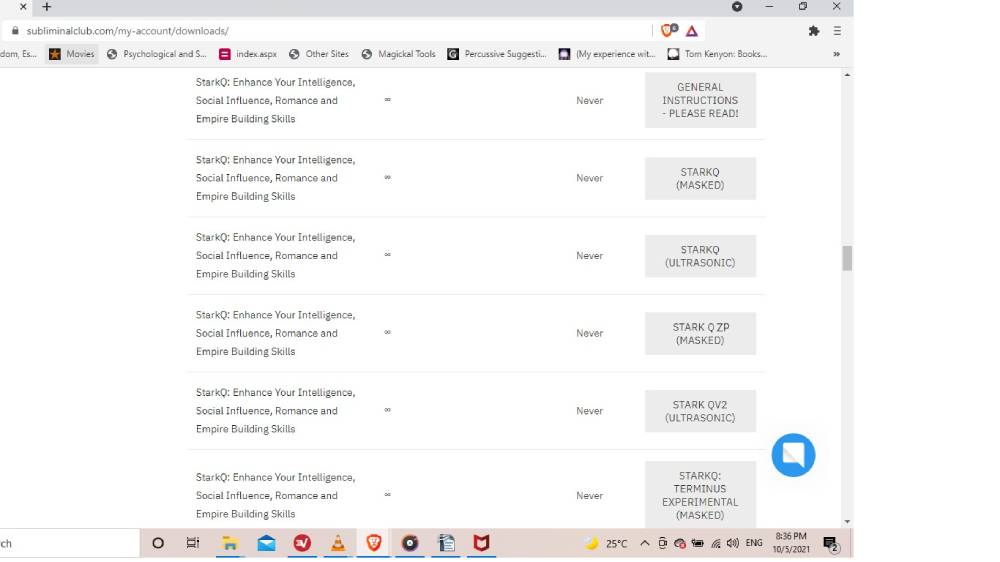Open the Psychological and S... bookmark
Screen dimensions: 1000x562
coord(157,54)
